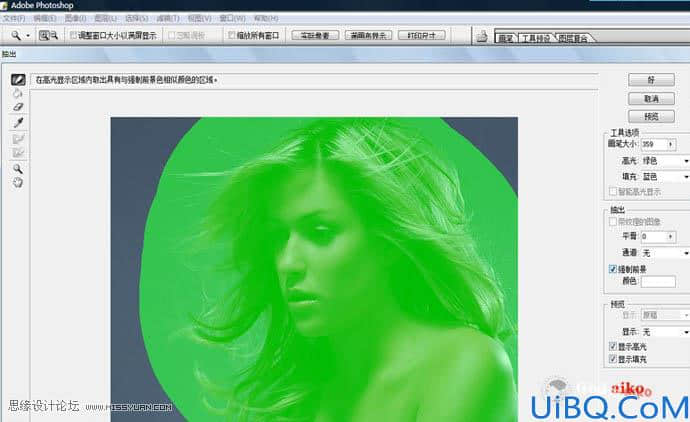Screen dimensions: 690x422
Task: Select the Cleanup tool
Action: point(18,139)
